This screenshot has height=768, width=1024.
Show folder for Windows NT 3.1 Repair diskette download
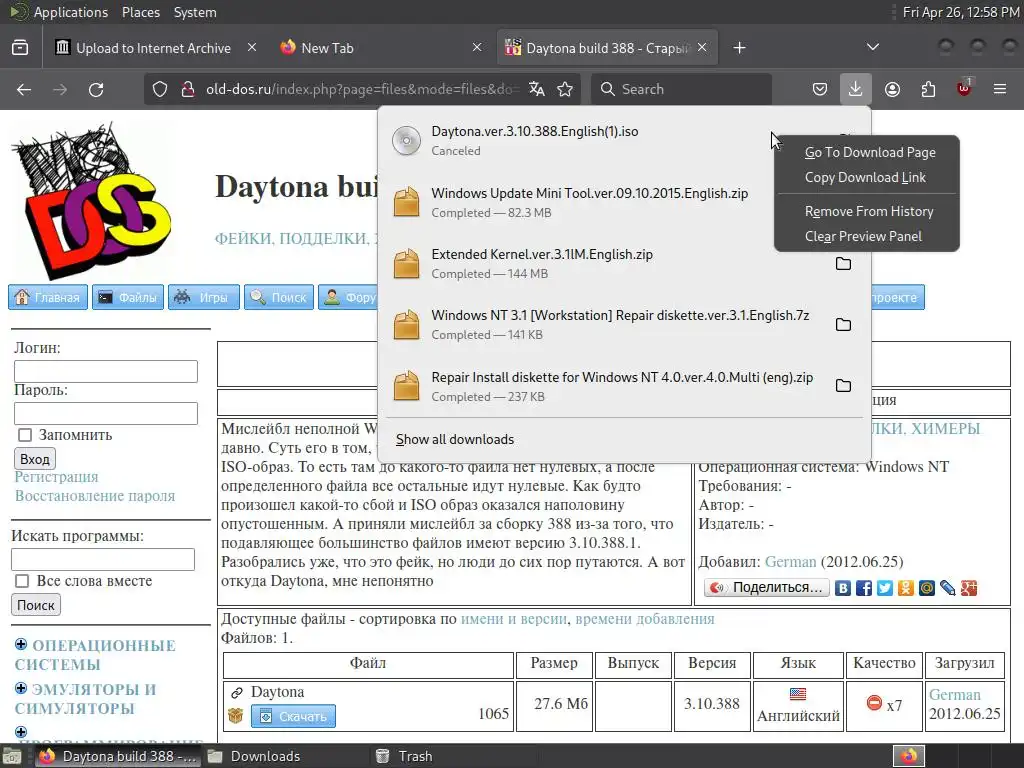(x=843, y=325)
